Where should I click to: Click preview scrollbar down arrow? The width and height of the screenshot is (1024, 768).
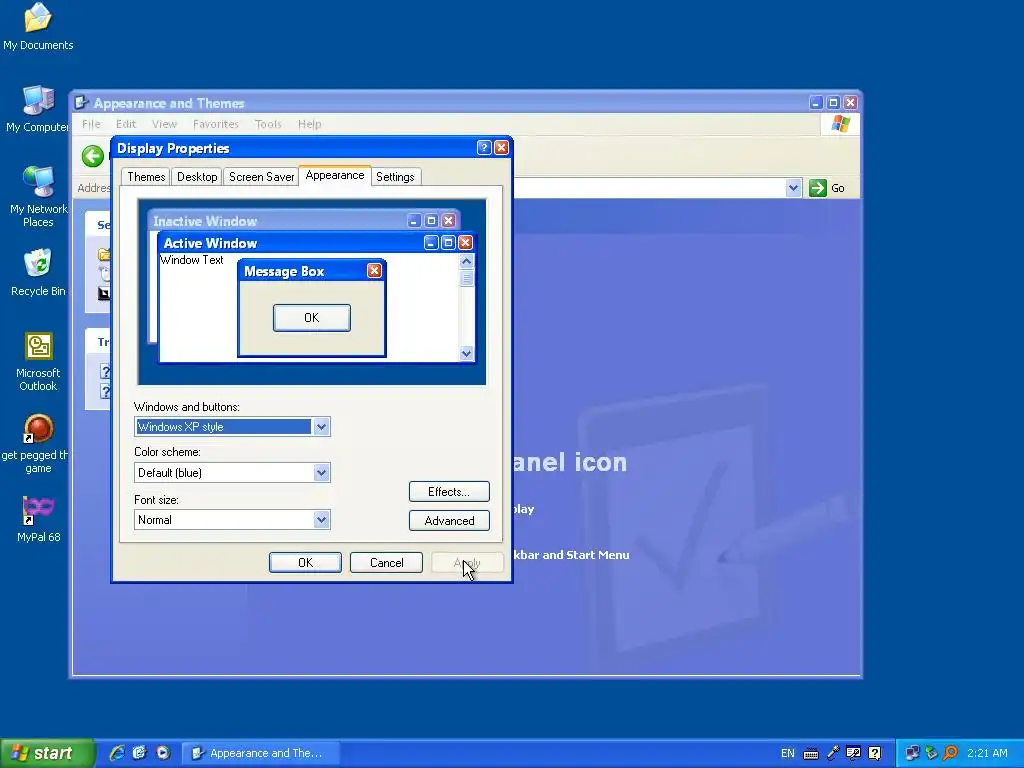(466, 353)
